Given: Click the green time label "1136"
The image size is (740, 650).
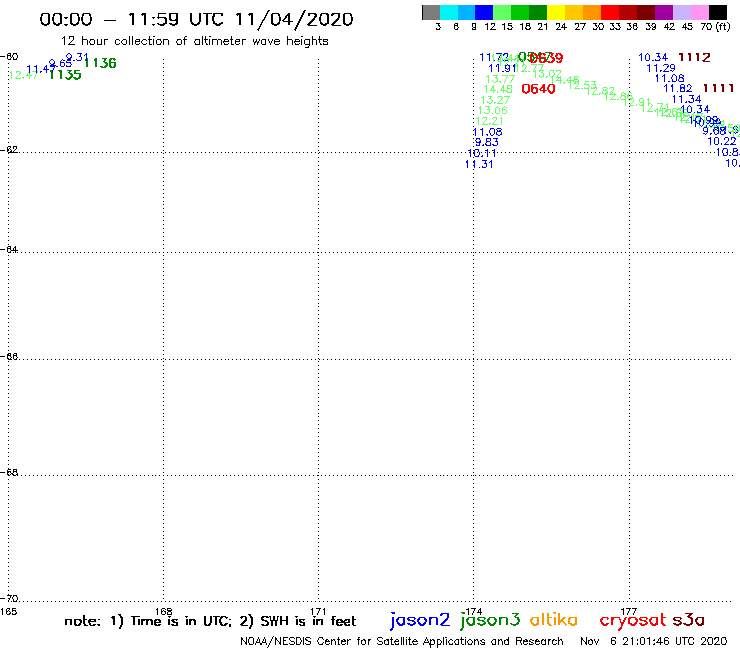Looking at the screenshot, I should [100, 63].
